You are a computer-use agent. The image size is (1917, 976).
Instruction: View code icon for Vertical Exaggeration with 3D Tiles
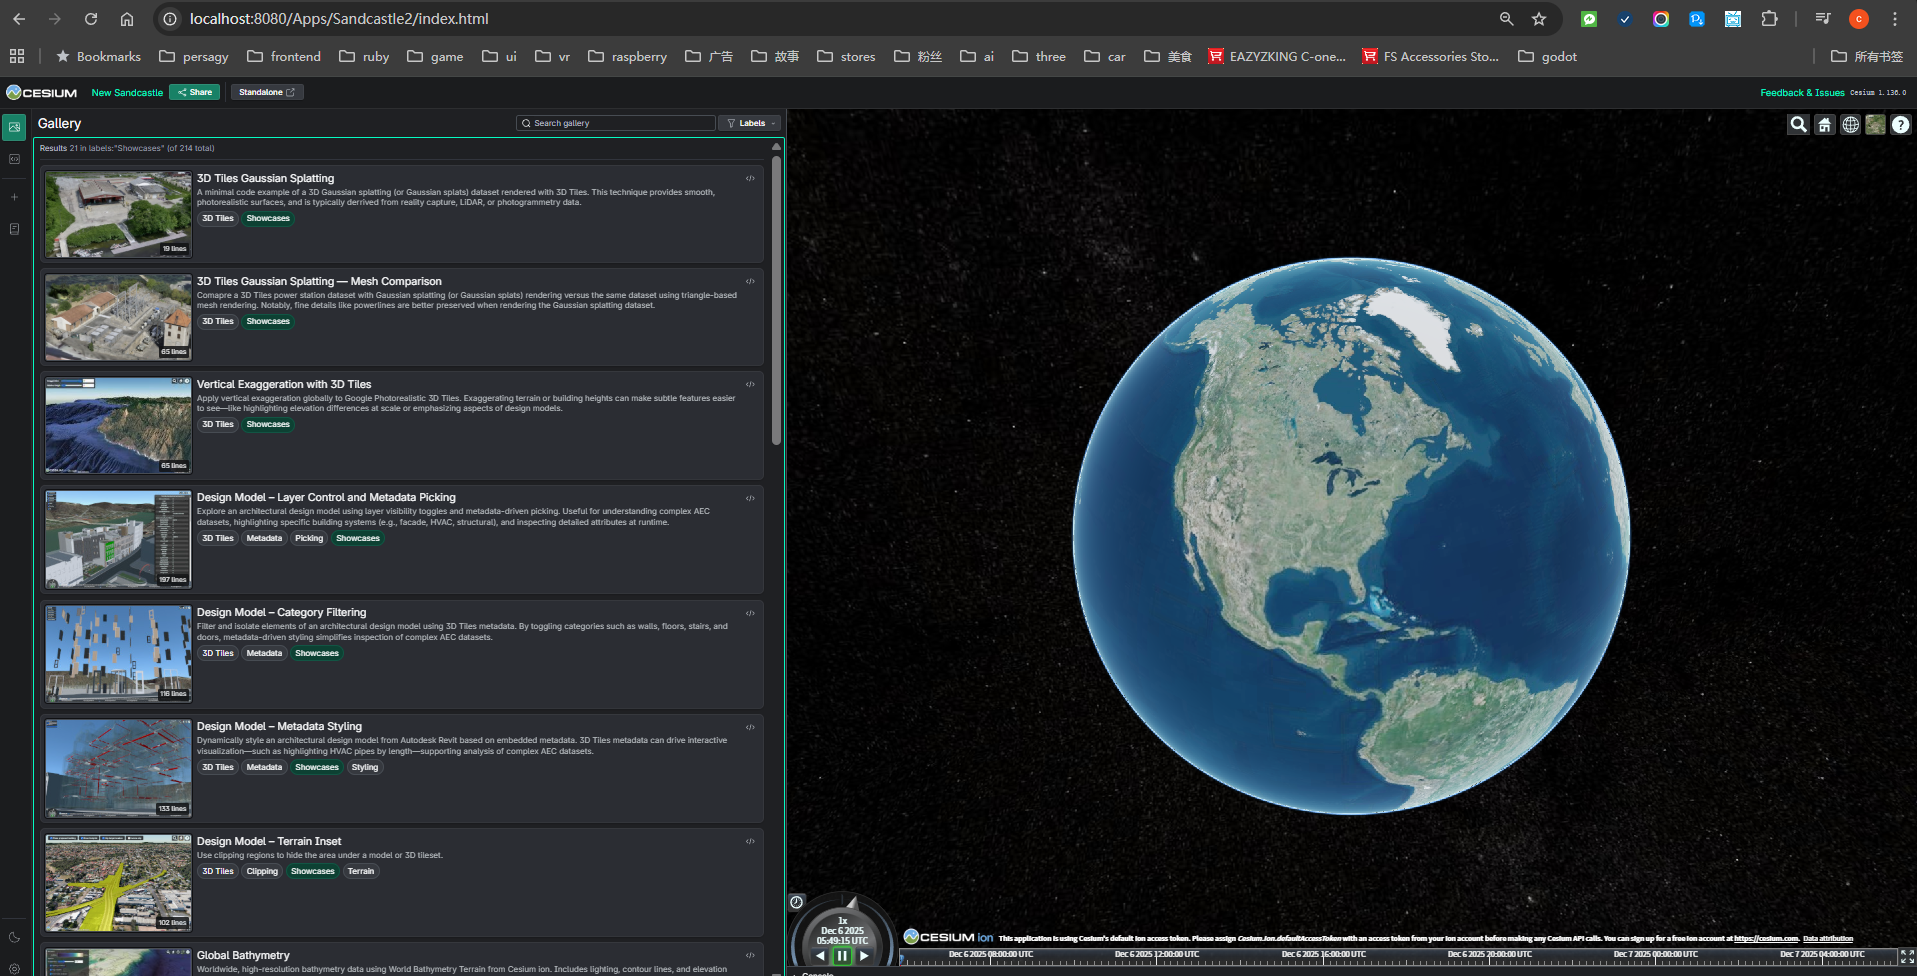tap(750, 385)
